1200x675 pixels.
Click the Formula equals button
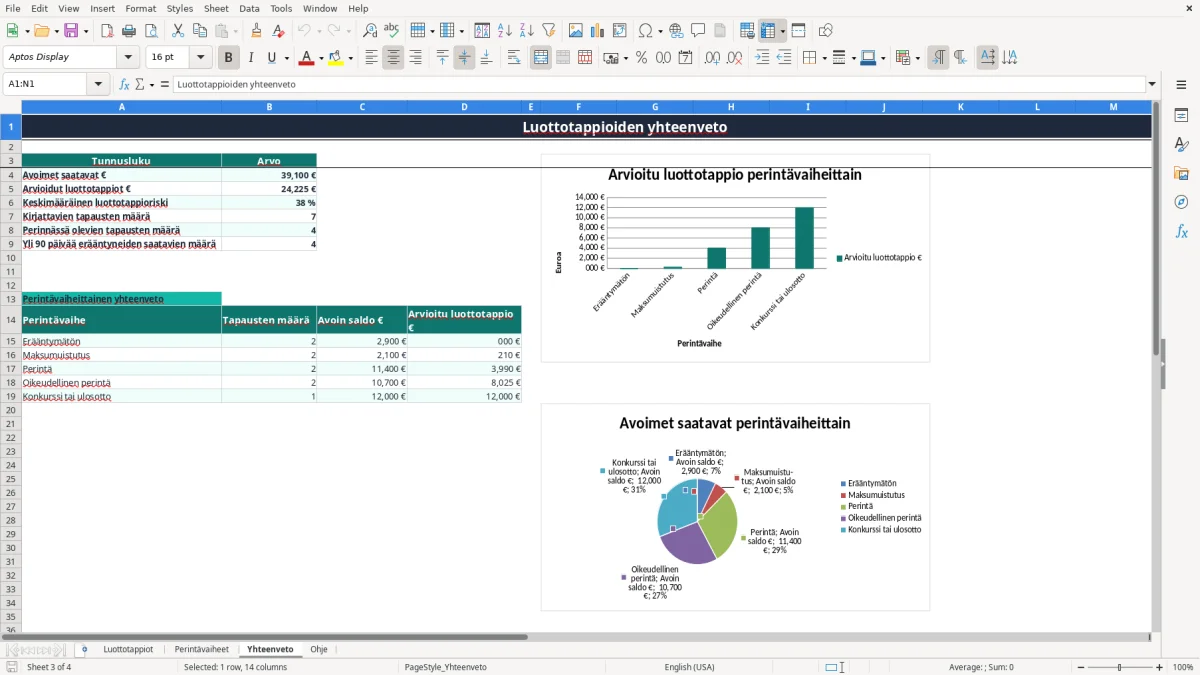click(x=164, y=84)
